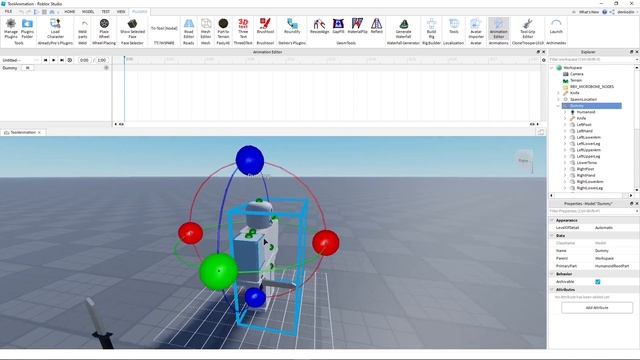This screenshot has width=640, height=360.
Task: Expand the LowerTorso node
Action: 565,162
